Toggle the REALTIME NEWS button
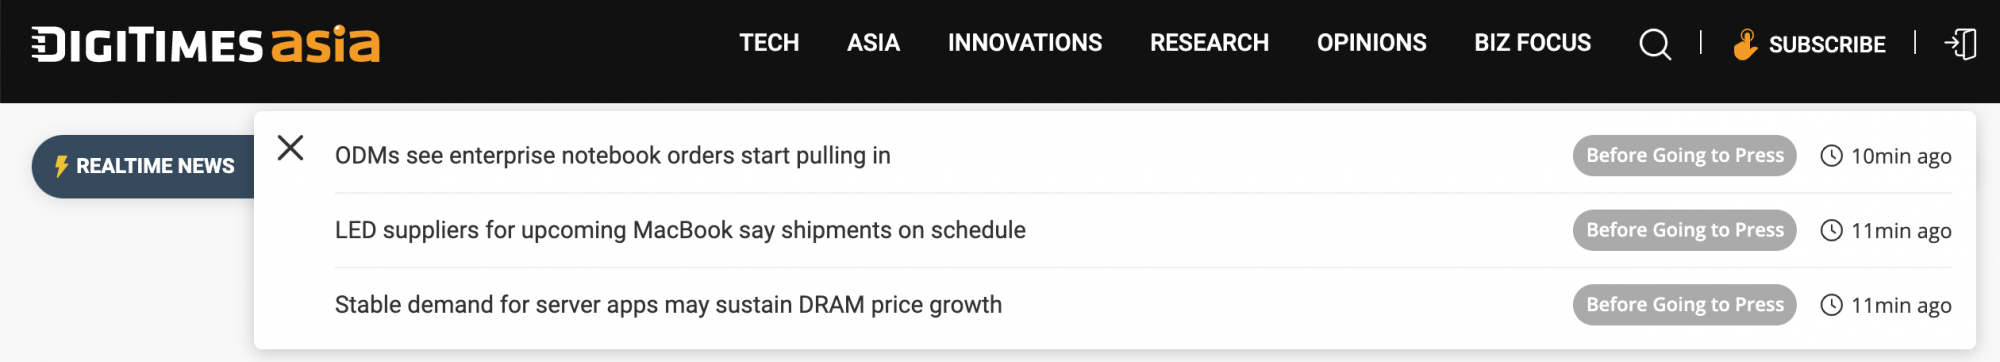The height and width of the screenshot is (362, 2000). pyautogui.click(x=143, y=166)
